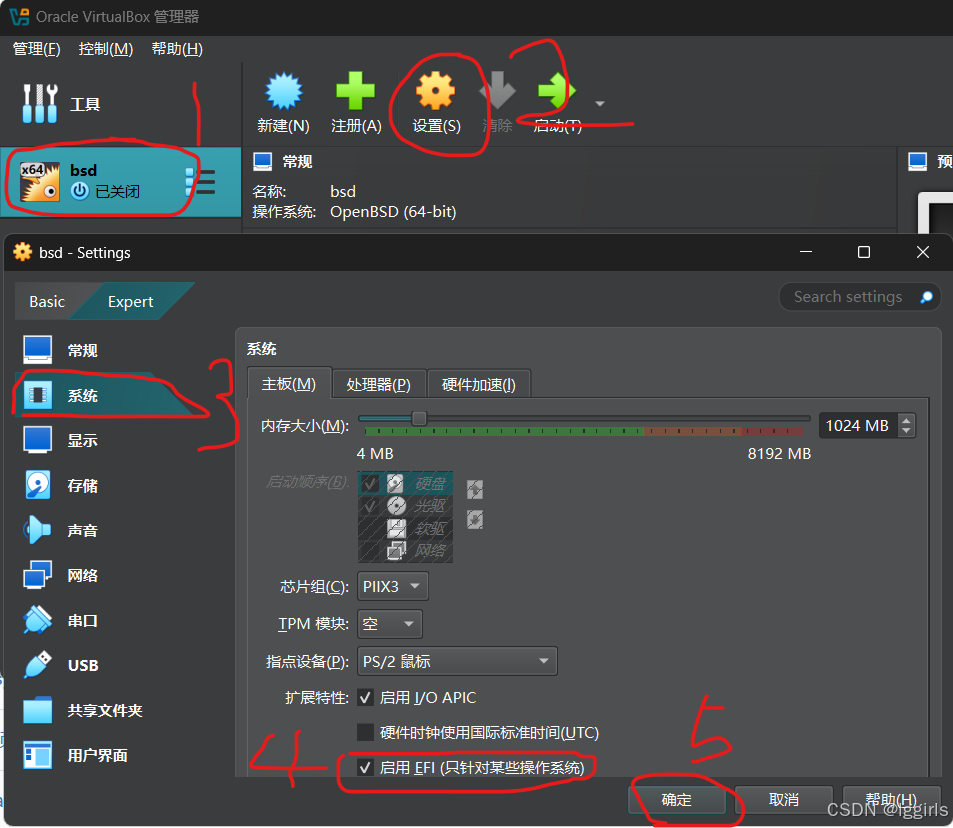Minimize the bsd Settings window
The width and height of the screenshot is (953, 828).
coord(806,252)
